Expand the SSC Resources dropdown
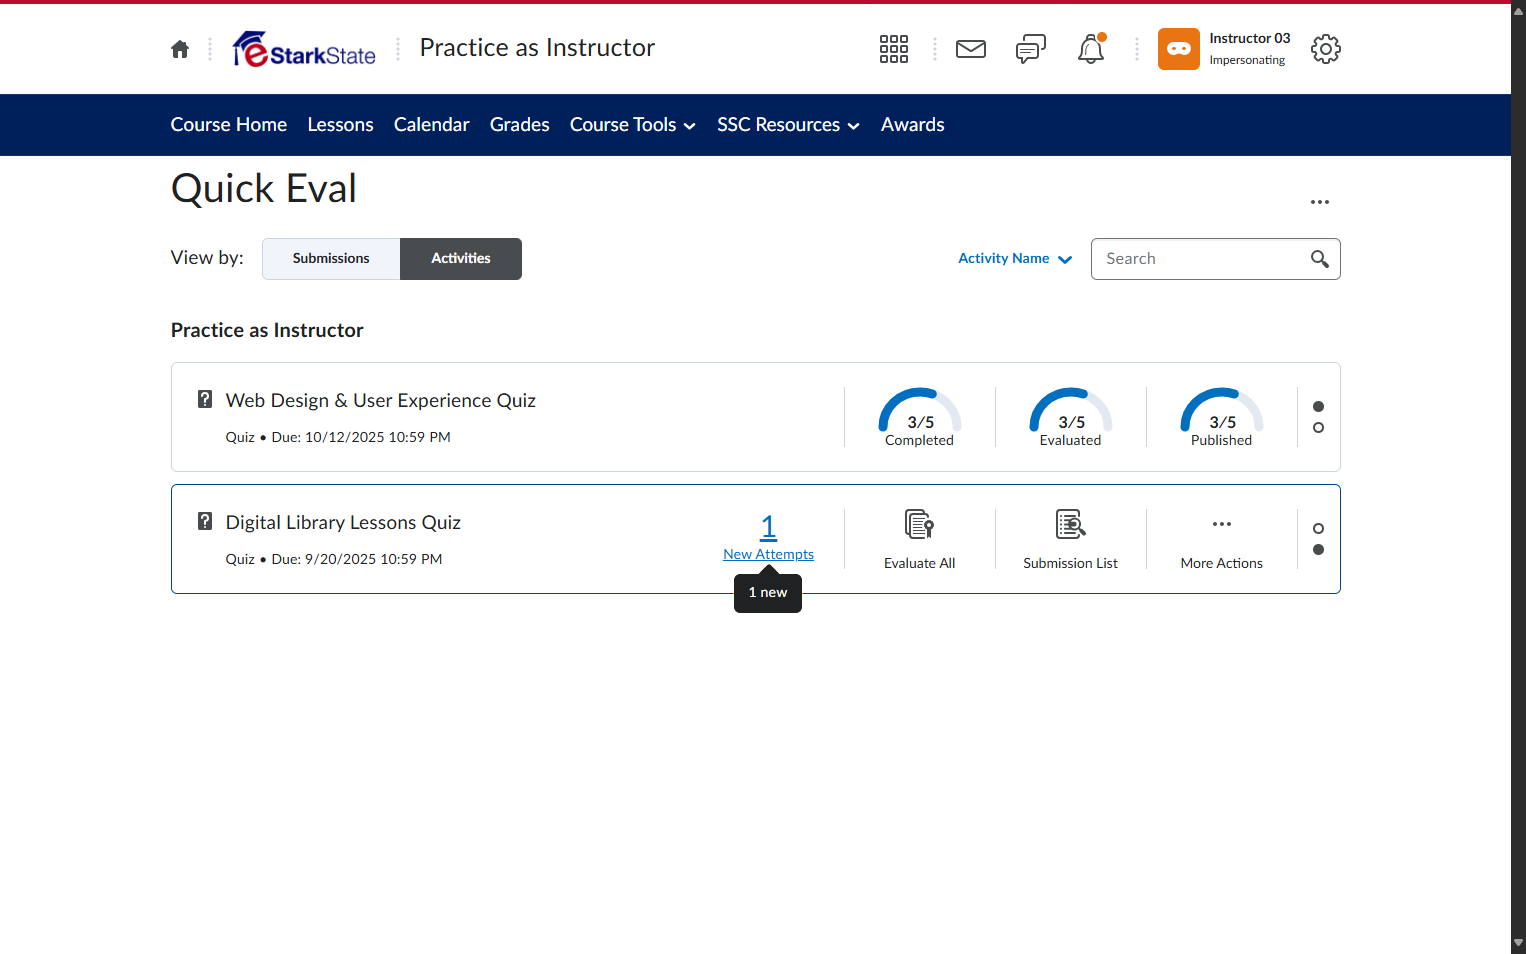1526x954 pixels. pyautogui.click(x=788, y=125)
